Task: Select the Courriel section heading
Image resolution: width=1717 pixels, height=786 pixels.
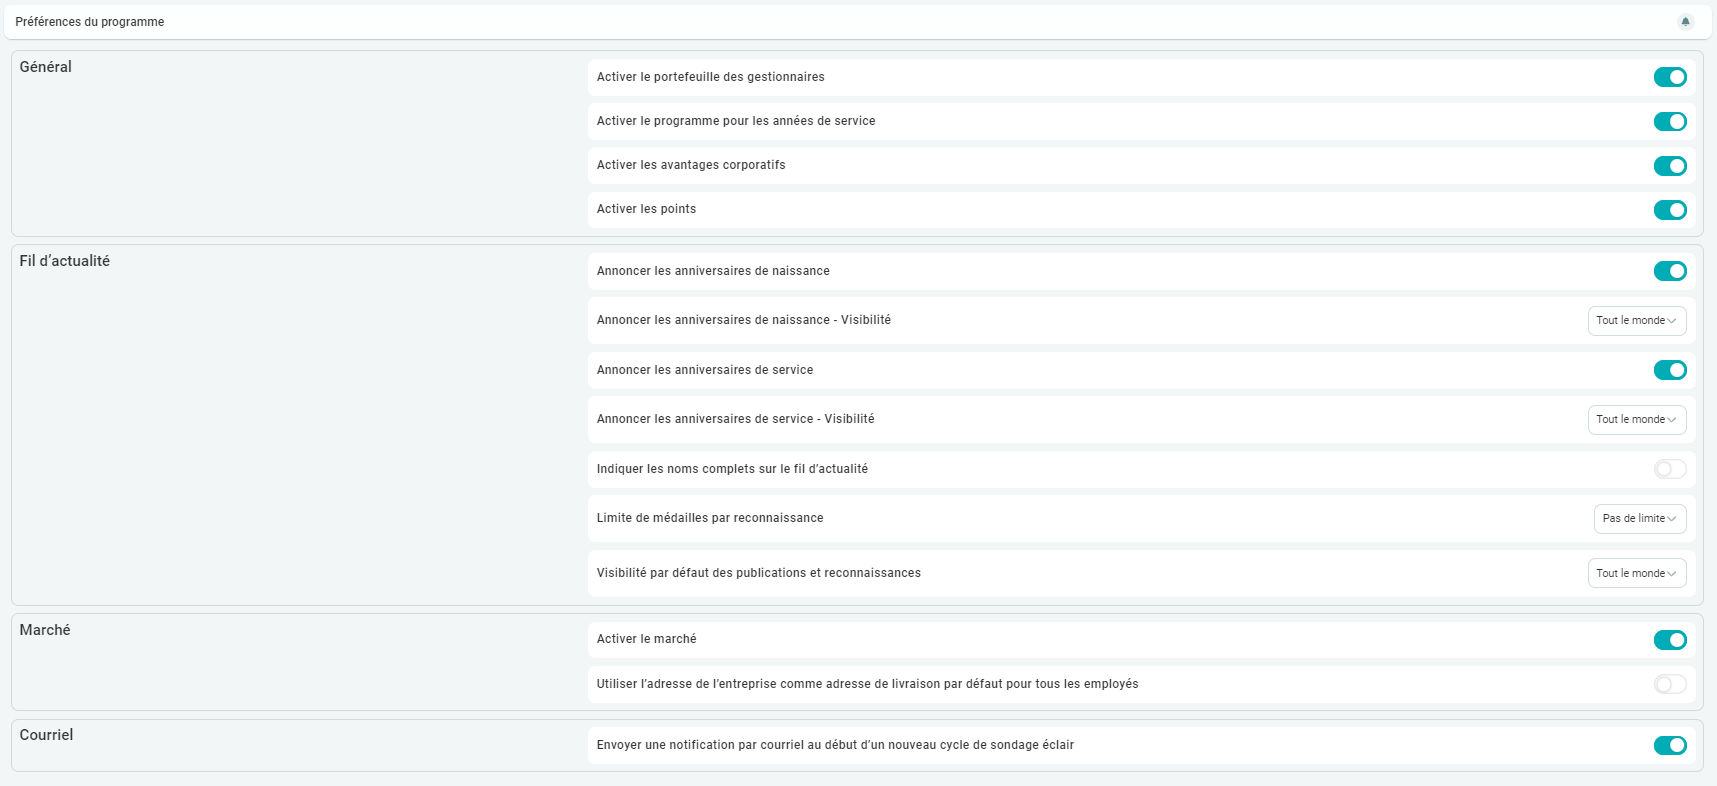Action: [x=47, y=735]
